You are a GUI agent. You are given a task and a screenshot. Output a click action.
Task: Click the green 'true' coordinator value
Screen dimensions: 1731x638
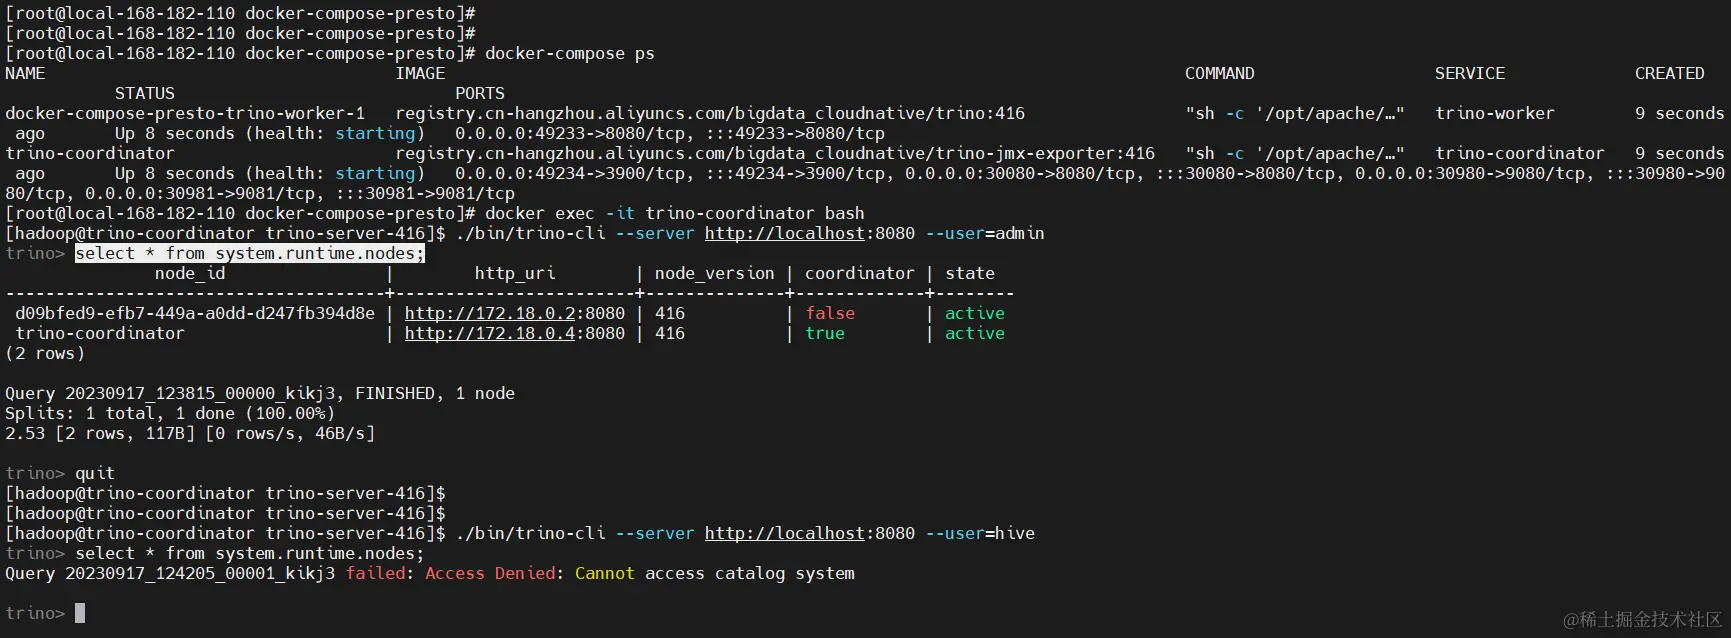[x=825, y=333]
